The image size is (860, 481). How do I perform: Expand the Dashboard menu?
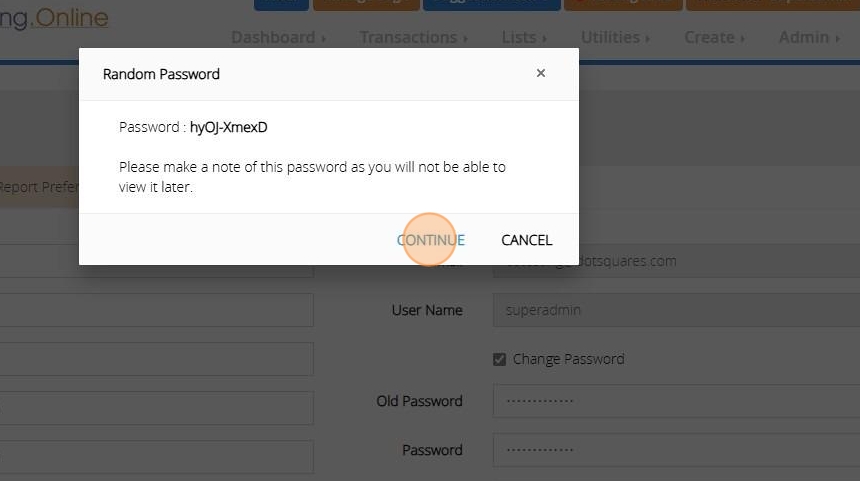click(x=278, y=37)
